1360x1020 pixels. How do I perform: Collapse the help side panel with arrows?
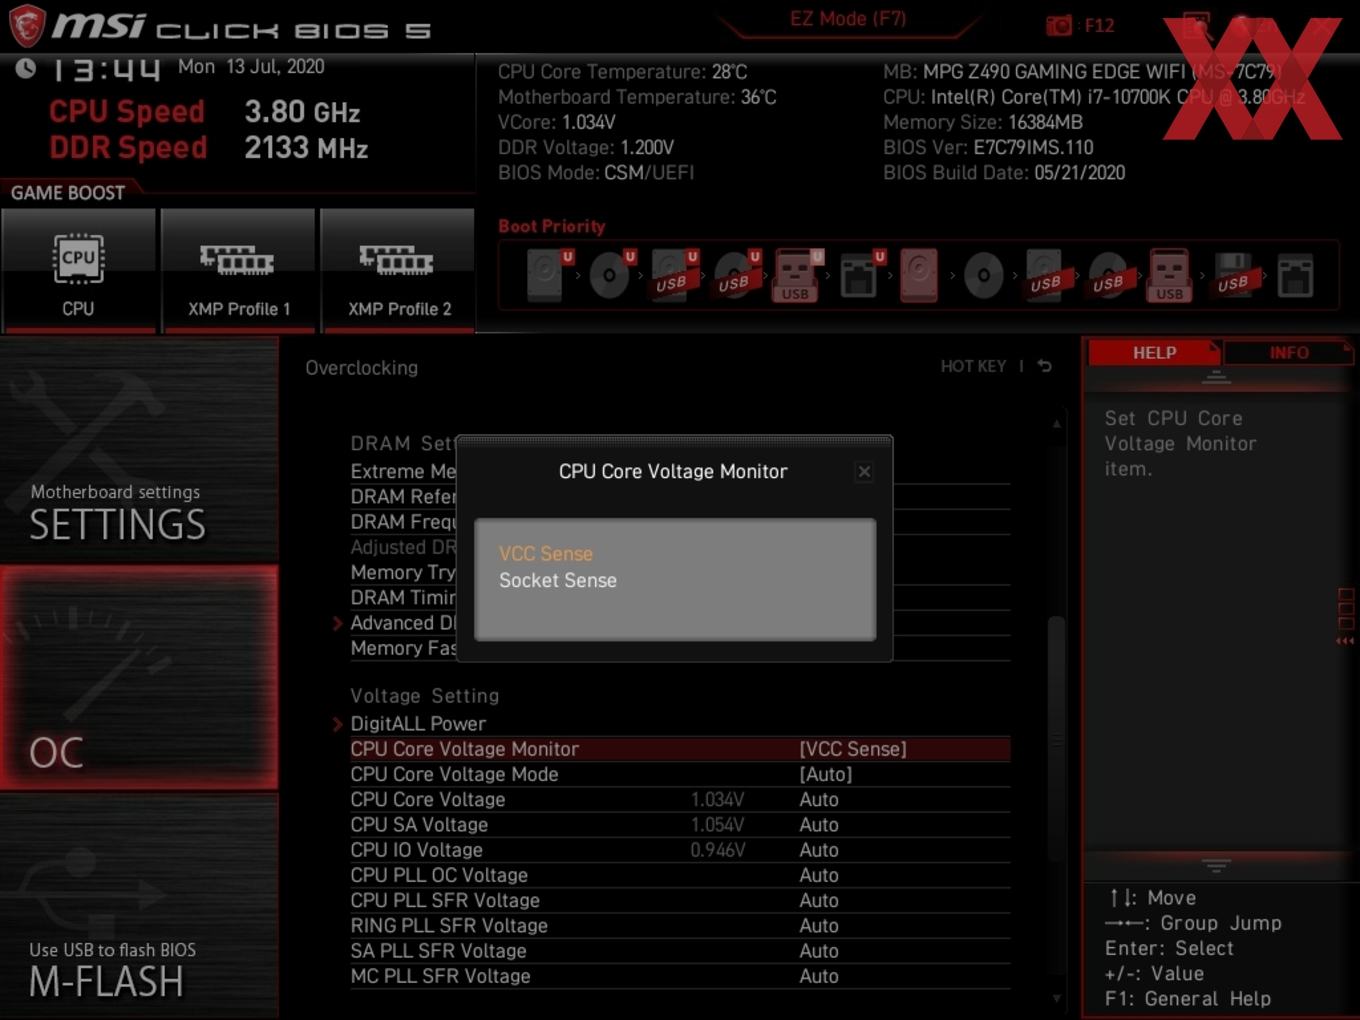click(1345, 641)
